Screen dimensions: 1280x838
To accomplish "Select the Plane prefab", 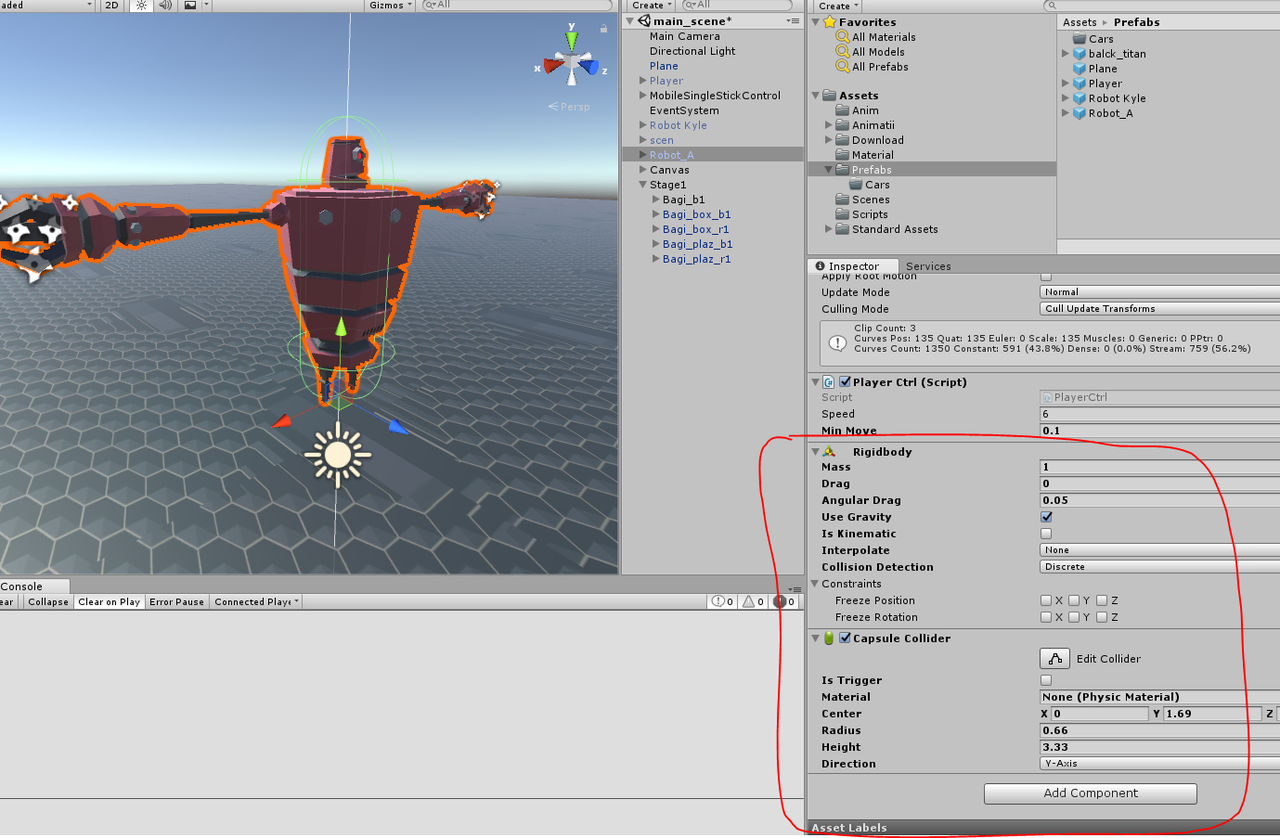I will (1103, 69).
